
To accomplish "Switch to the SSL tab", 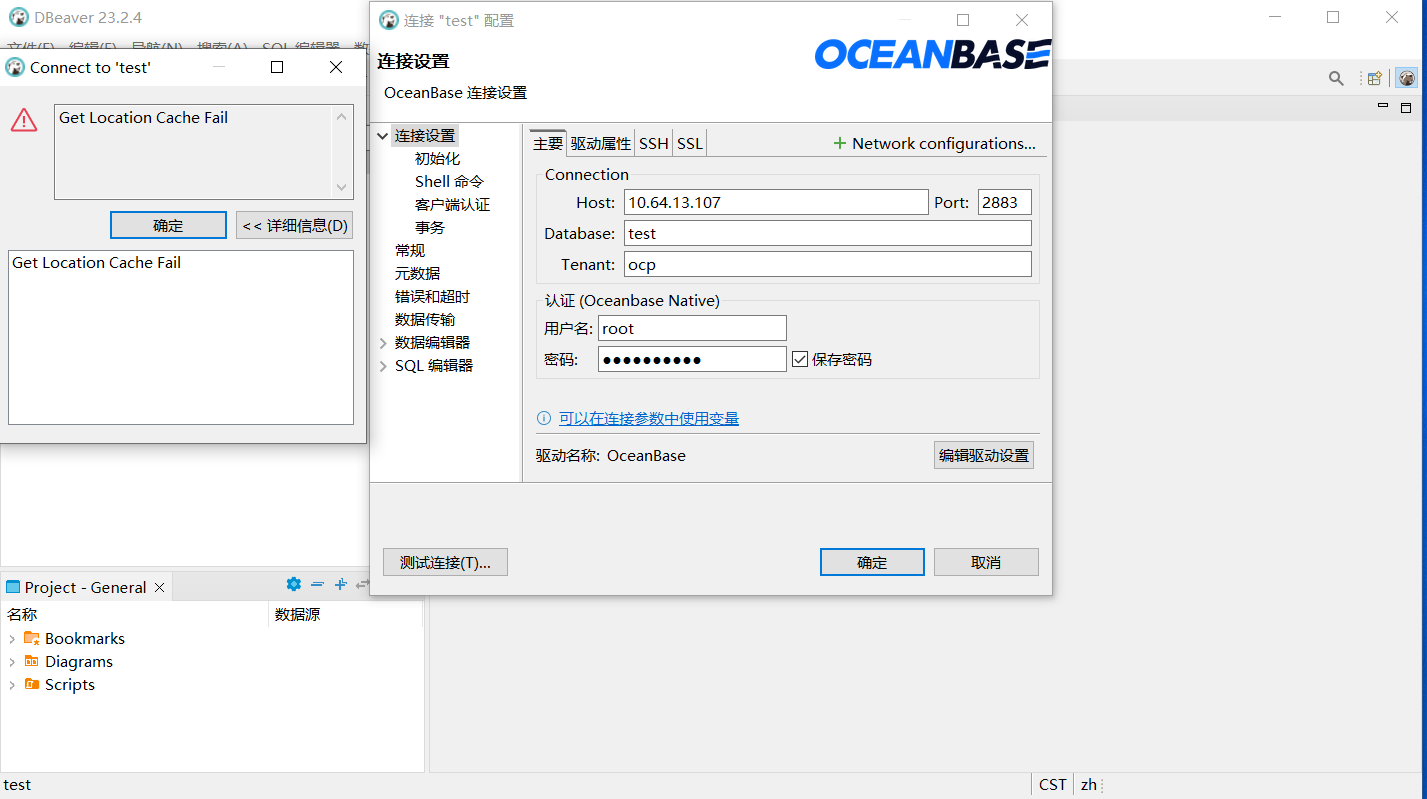I will point(690,143).
